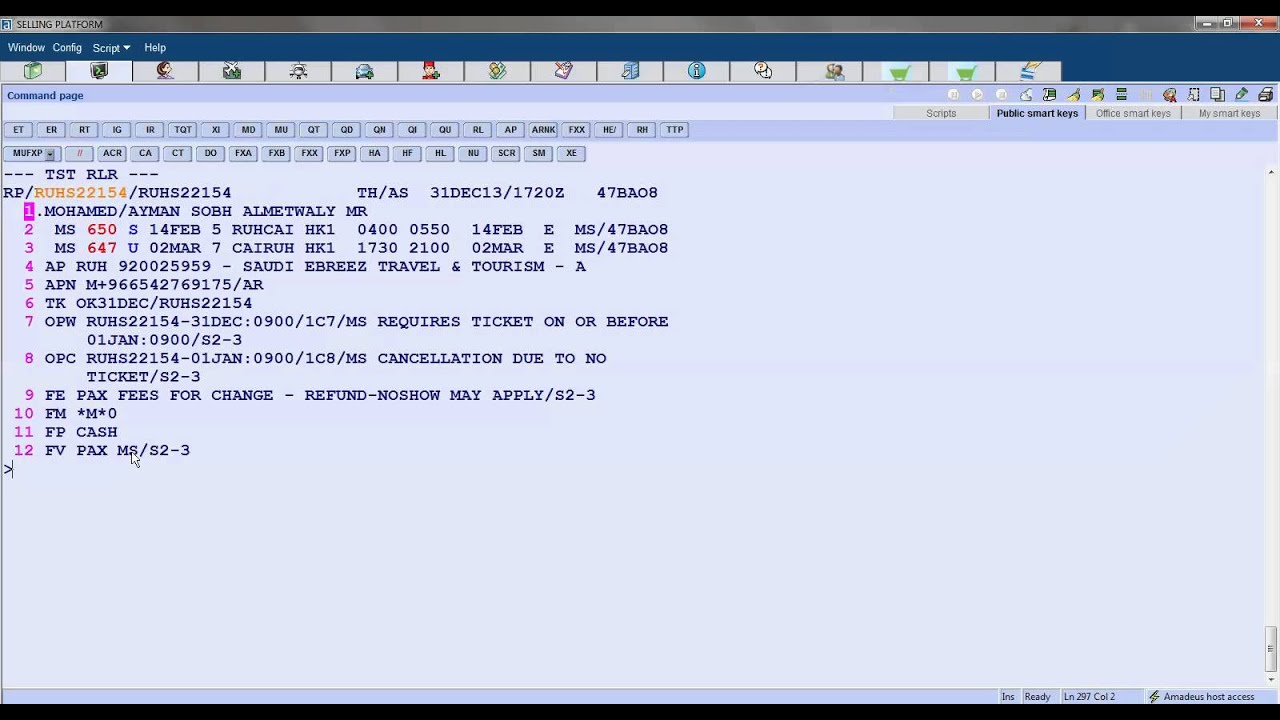
Task: Open the question mark help icon
Action: point(763,71)
